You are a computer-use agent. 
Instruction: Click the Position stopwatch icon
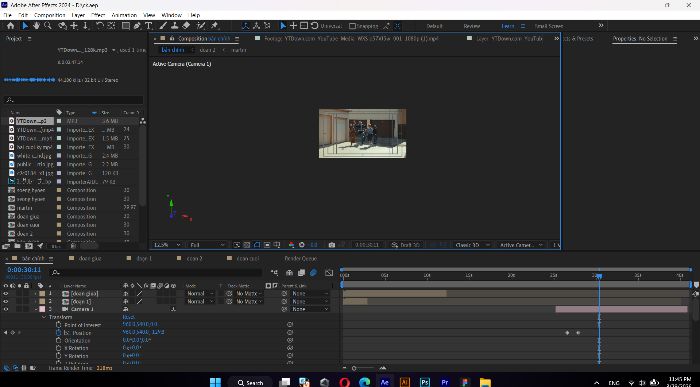pos(58,333)
